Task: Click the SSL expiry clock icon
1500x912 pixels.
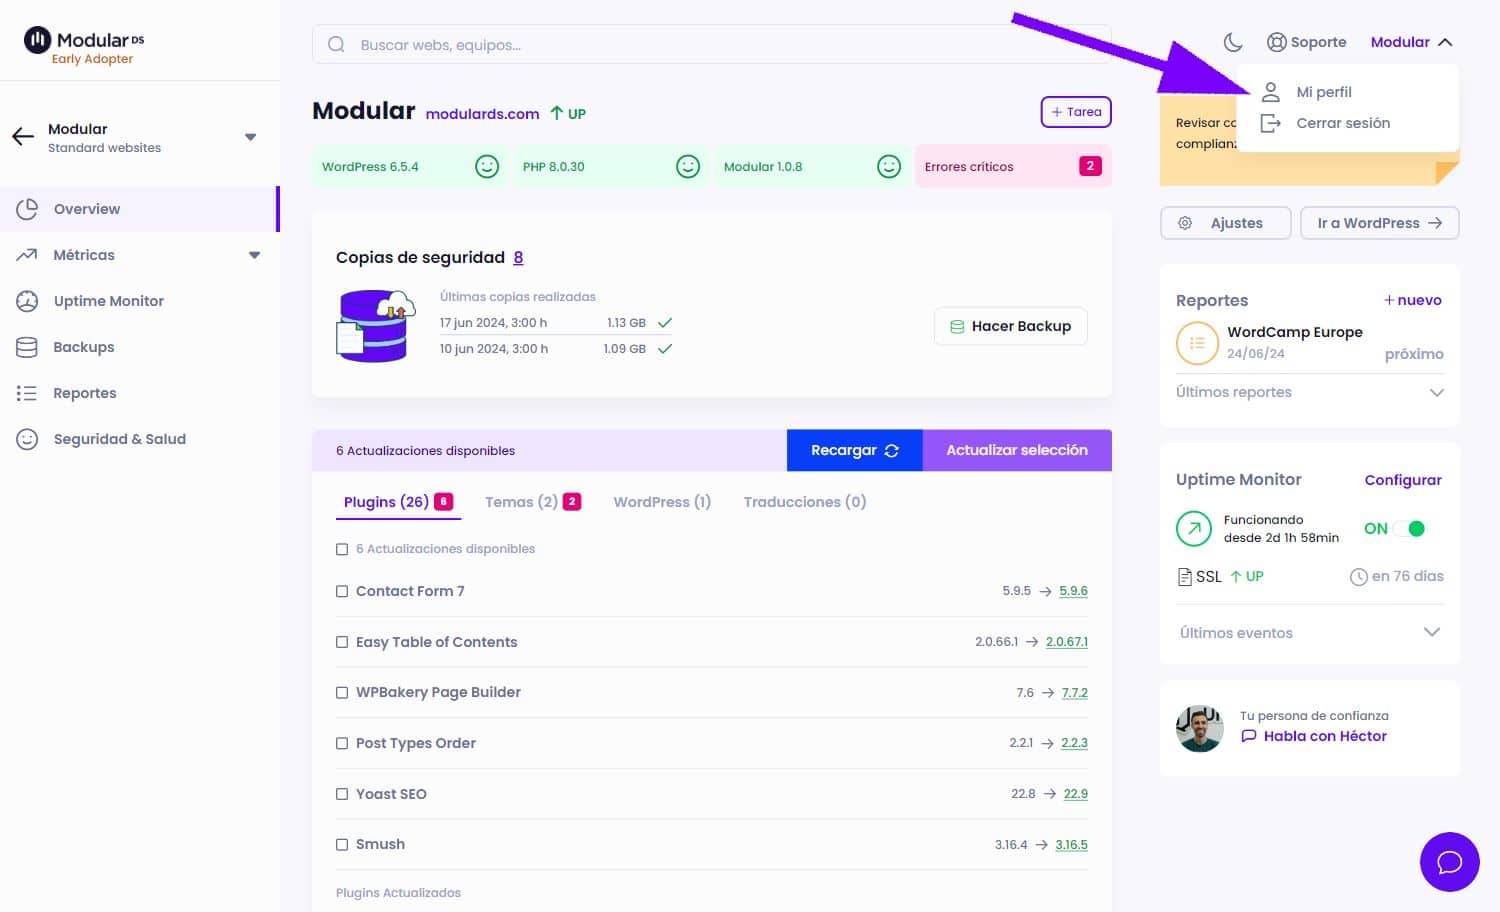Action: (1358, 577)
